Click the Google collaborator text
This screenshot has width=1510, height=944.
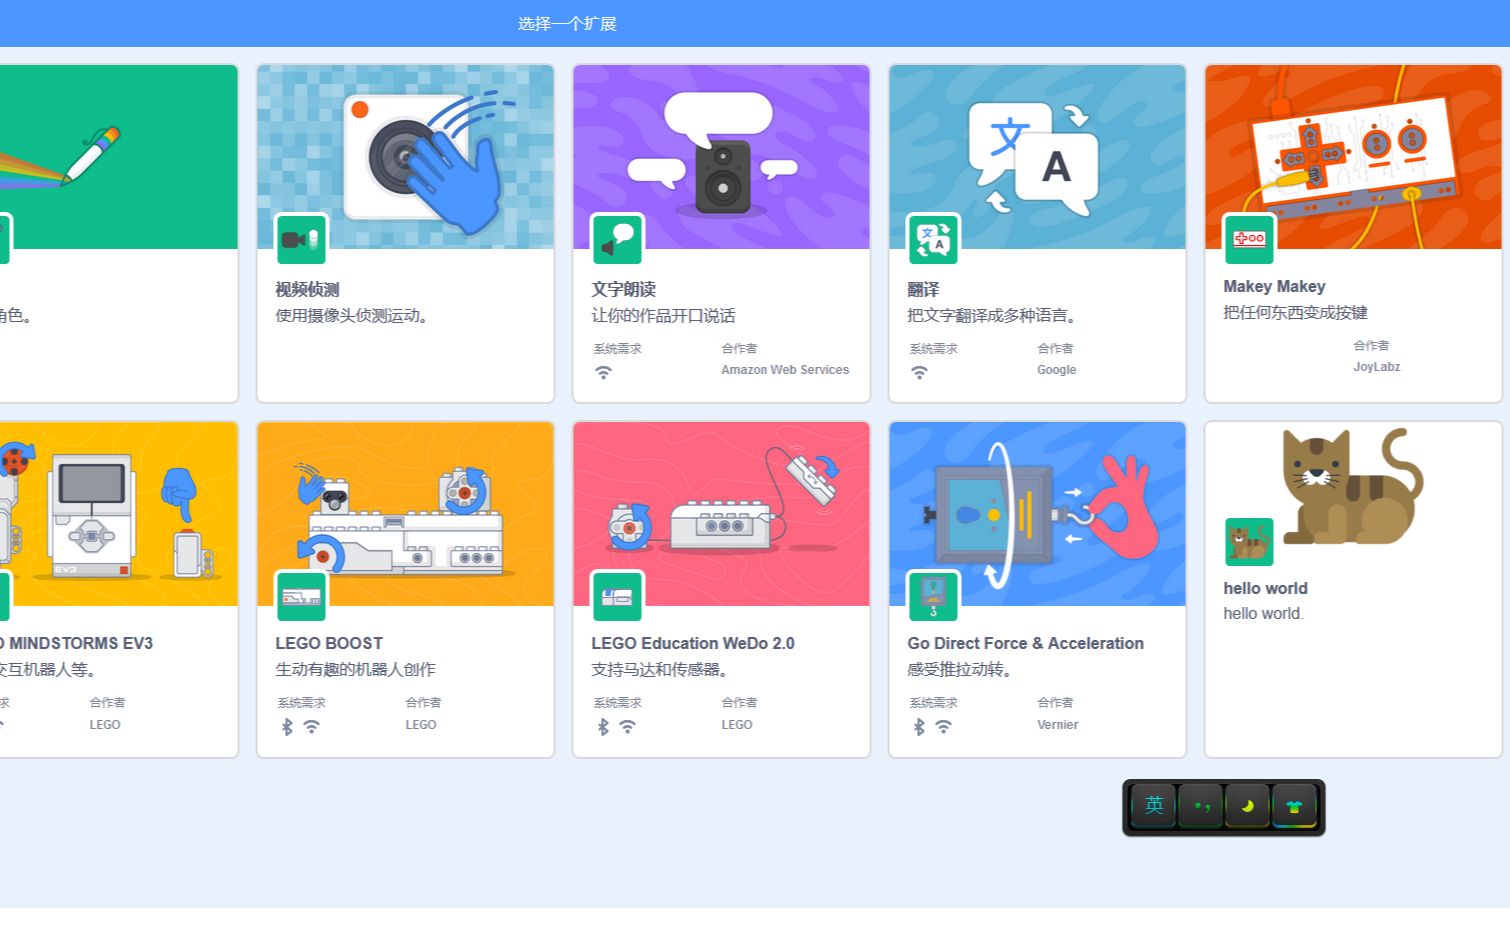[x=1057, y=370]
